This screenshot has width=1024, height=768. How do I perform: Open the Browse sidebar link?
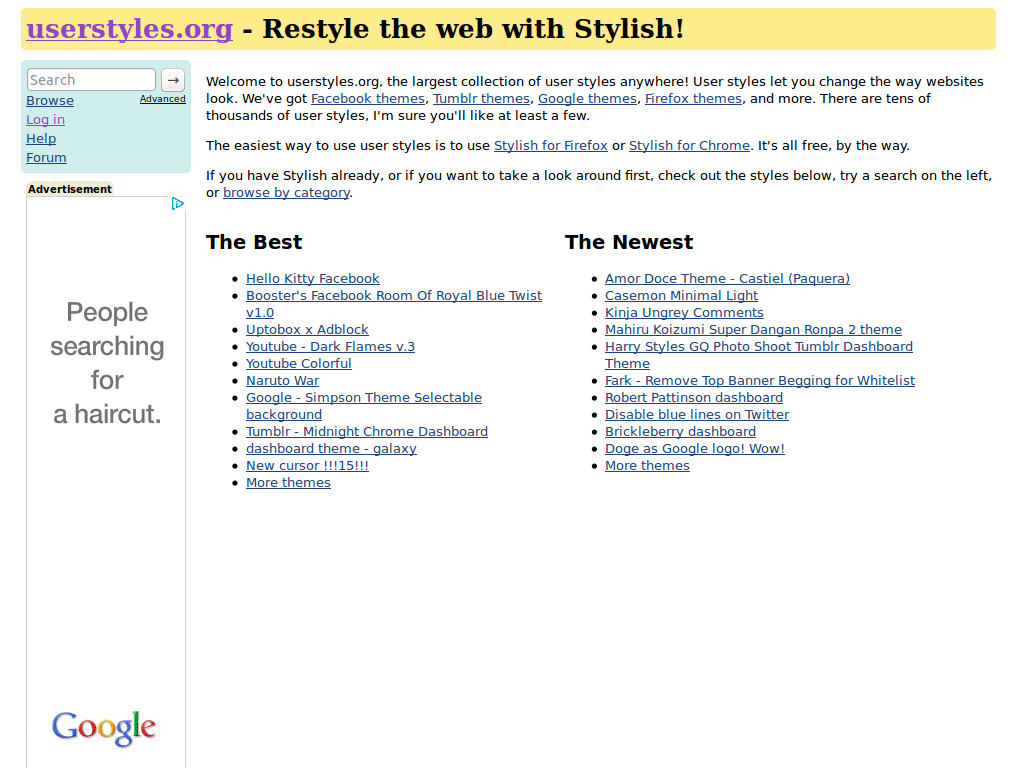(x=50, y=101)
